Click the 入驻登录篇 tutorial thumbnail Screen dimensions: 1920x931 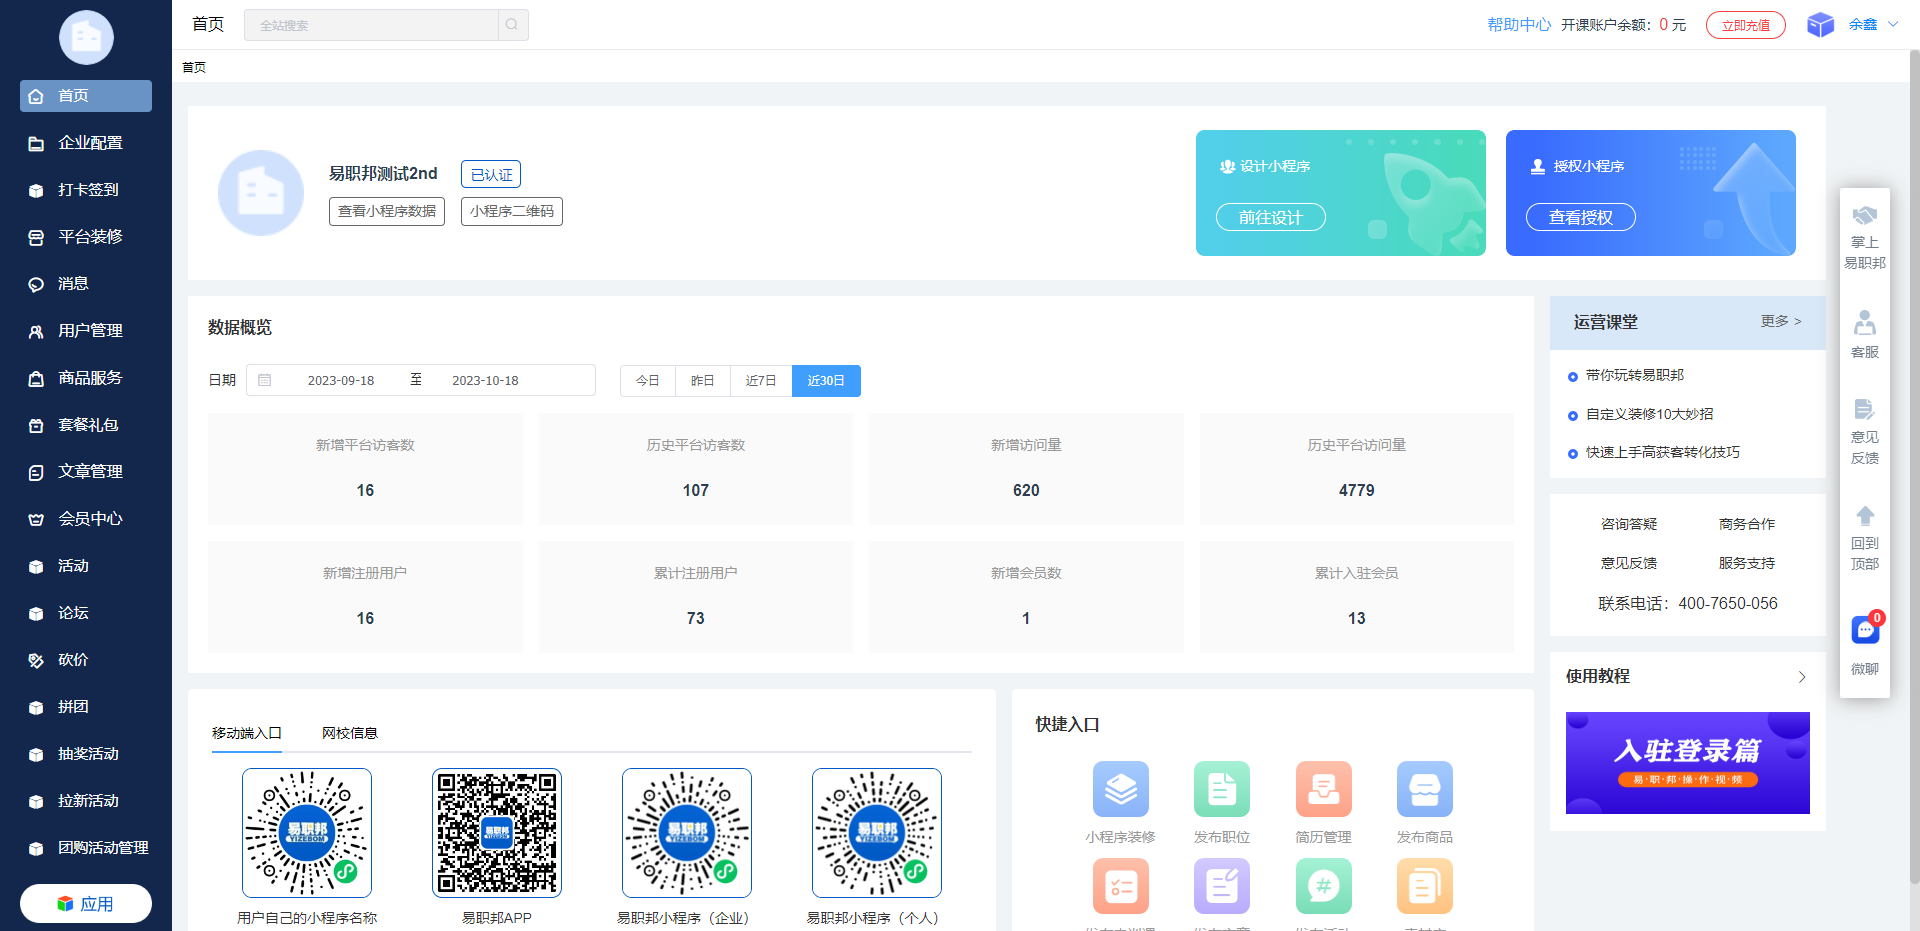1687,763
